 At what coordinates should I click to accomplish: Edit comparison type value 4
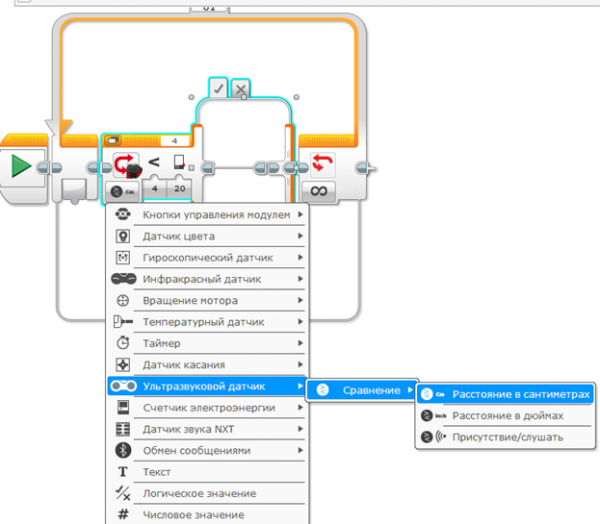coord(155,188)
